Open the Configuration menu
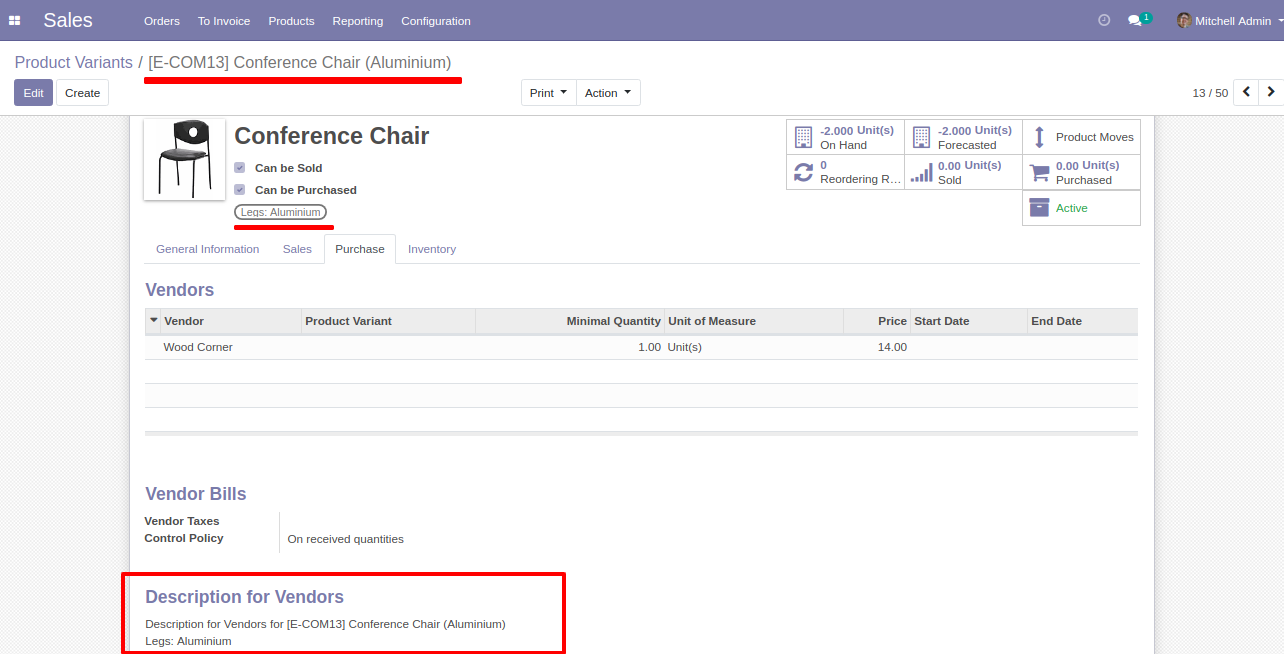The height and width of the screenshot is (654, 1284). 436,21
